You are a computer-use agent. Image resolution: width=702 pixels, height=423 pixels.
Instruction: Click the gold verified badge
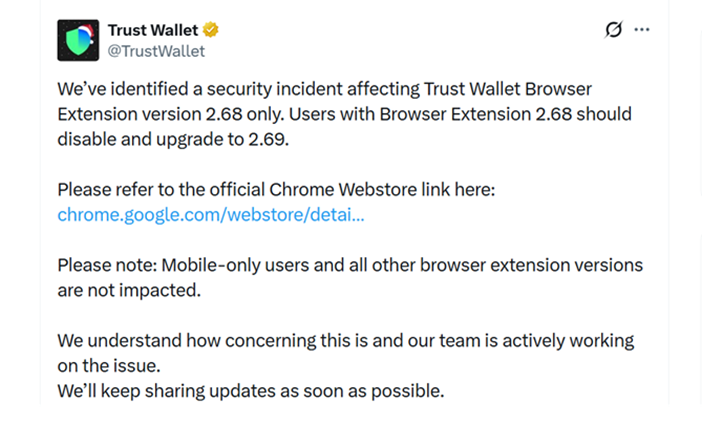tap(211, 29)
